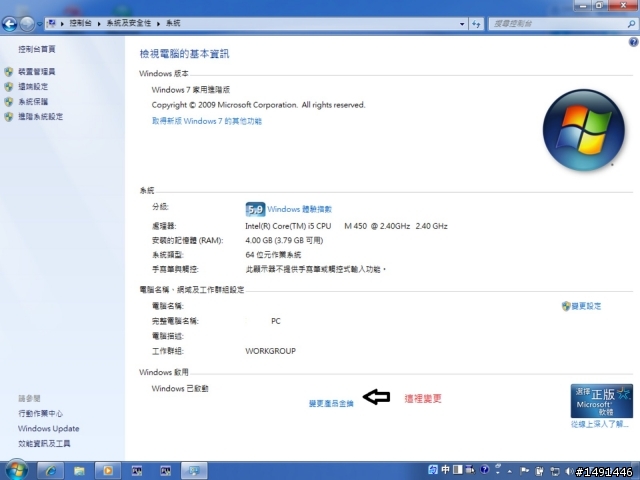This screenshot has height=480, width=640.
Task: Select the Windows 7 家用進階版 edition text
Action: [191, 90]
